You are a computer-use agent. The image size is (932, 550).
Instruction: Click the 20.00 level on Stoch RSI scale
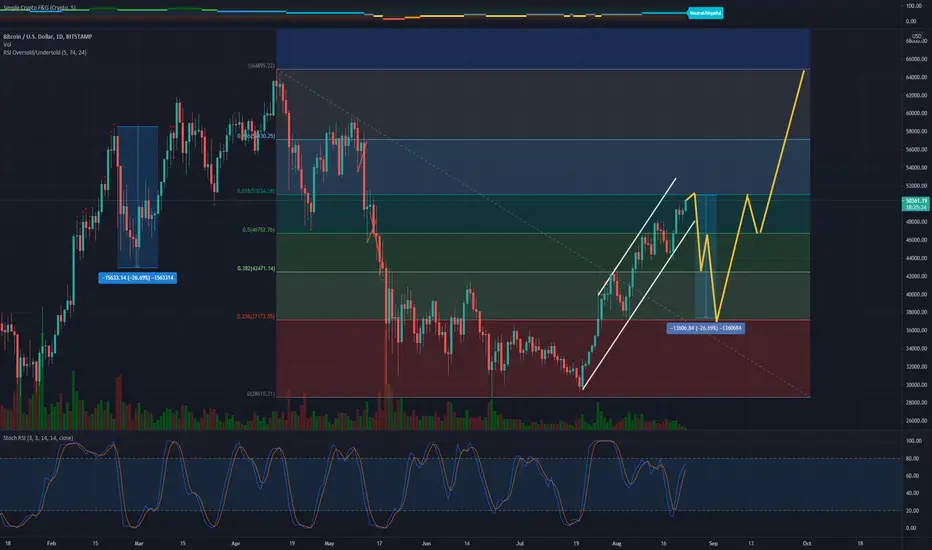tap(913, 511)
